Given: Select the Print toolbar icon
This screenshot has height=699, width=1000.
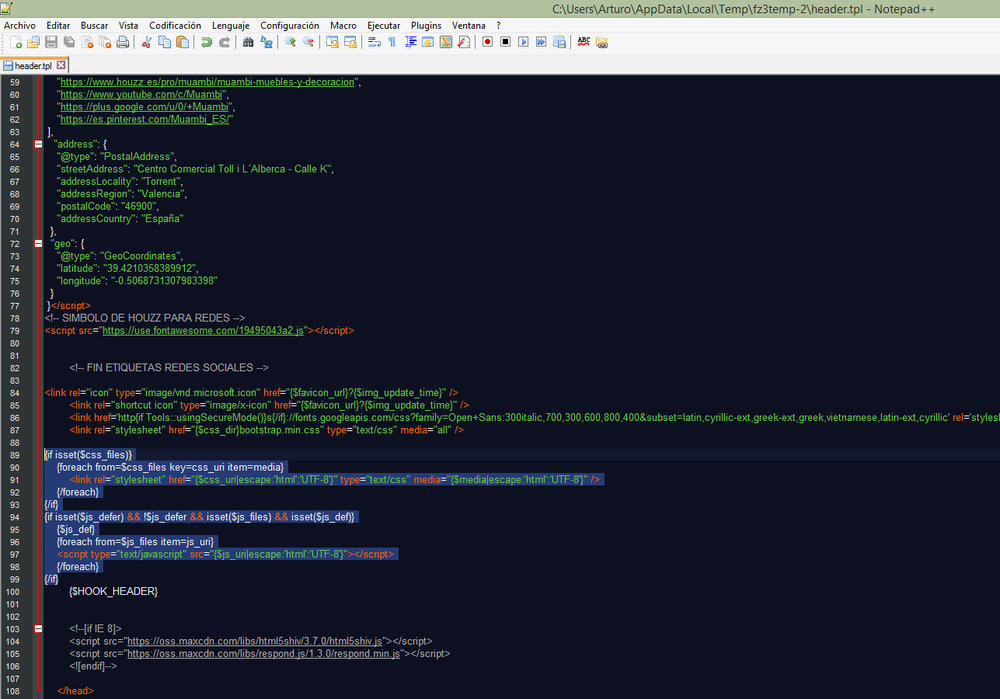Looking at the screenshot, I should point(122,42).
